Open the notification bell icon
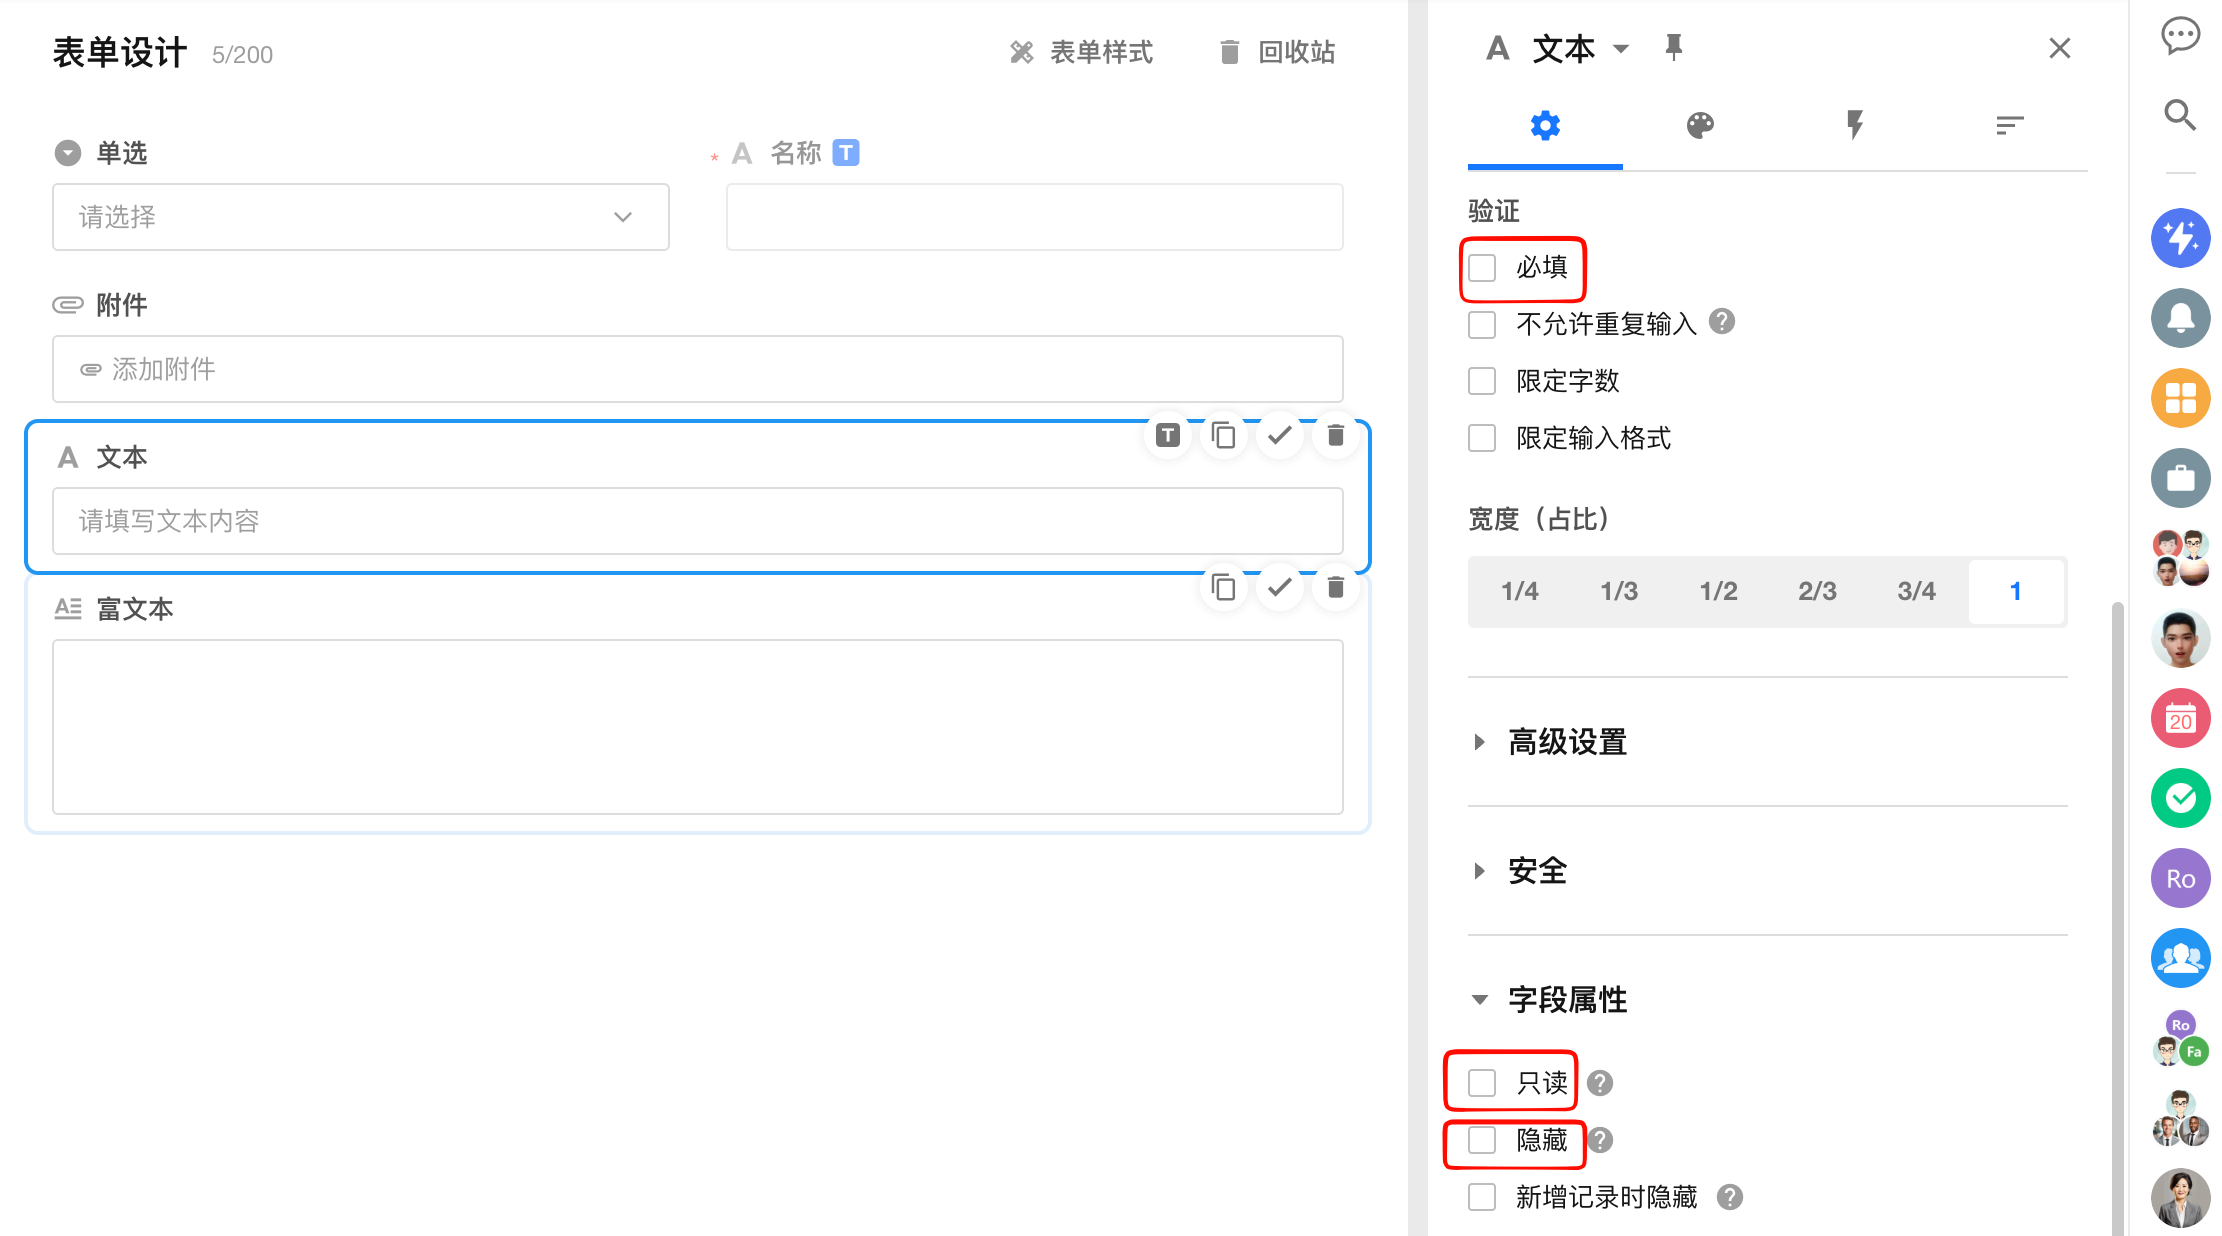 click(x=2180, y=318)
